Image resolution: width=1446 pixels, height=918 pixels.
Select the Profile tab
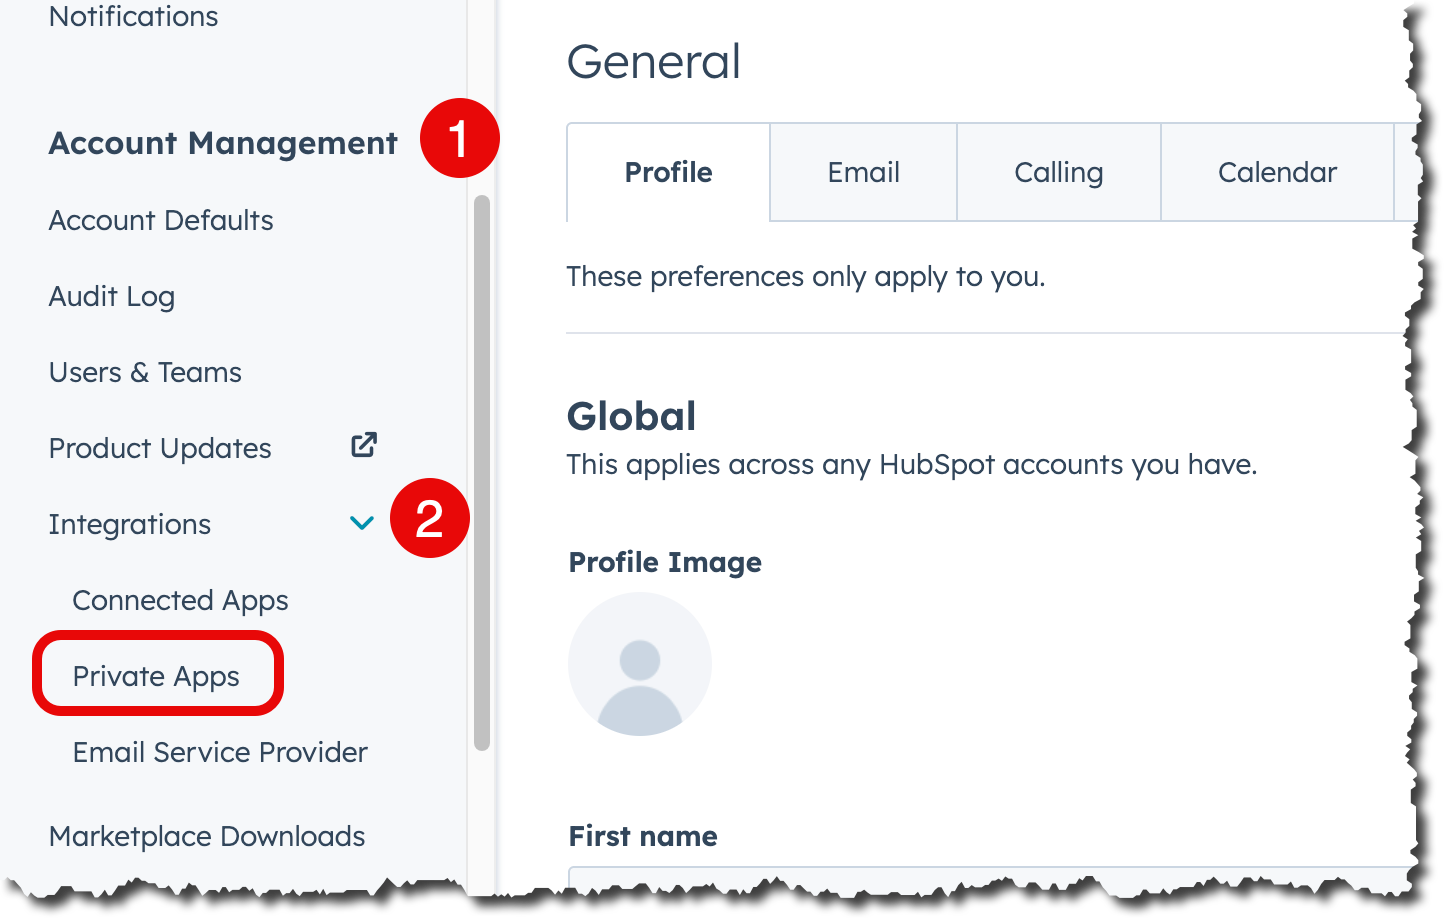click(x=668, y=172)
